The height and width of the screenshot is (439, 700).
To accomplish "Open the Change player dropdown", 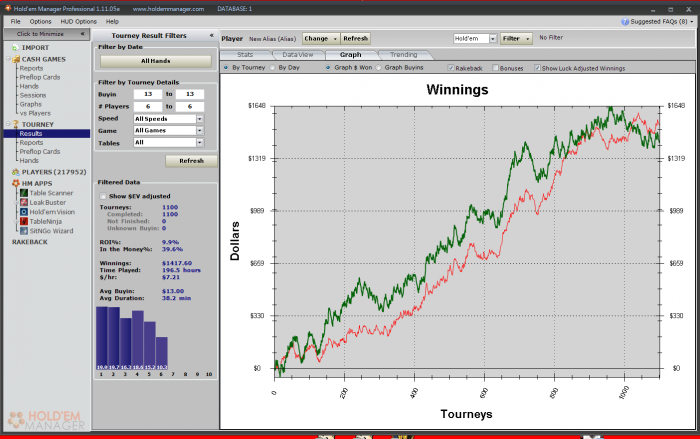I will click(321, 38).
